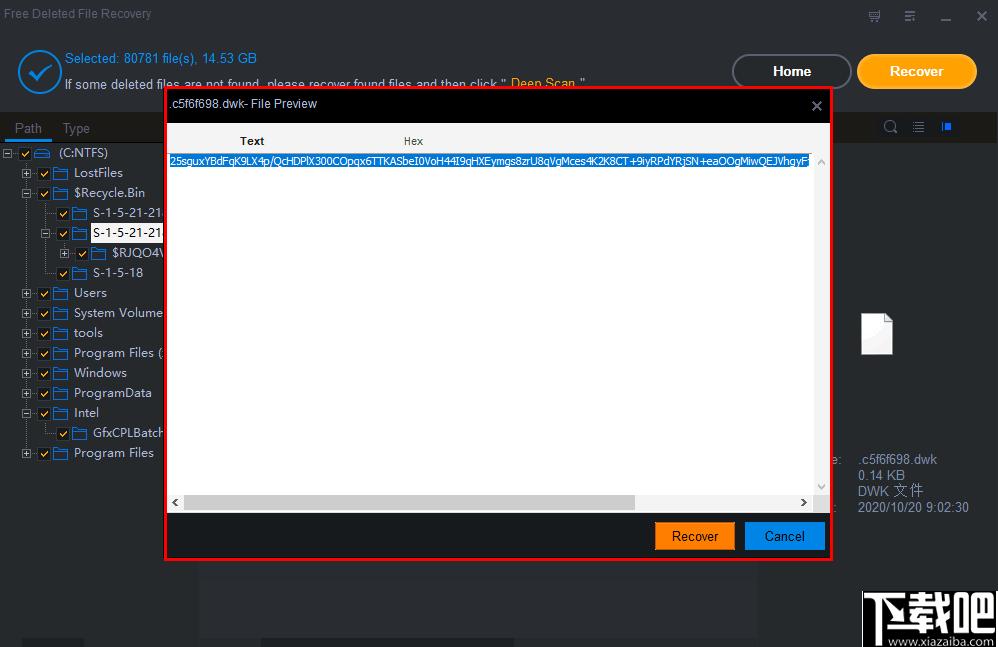Collapse the C:NTFS drive node
Viewport: 998px width, 647px height.
coord(8,153)
